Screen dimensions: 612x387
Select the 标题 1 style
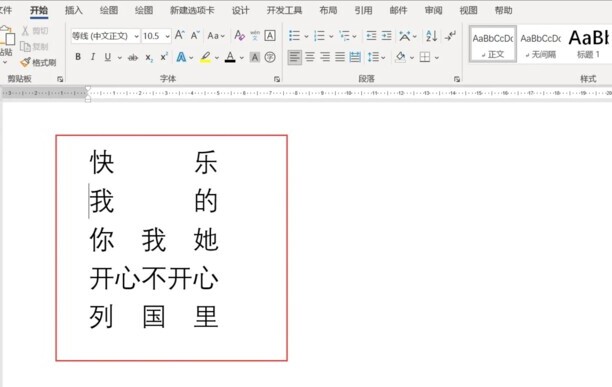588,44
